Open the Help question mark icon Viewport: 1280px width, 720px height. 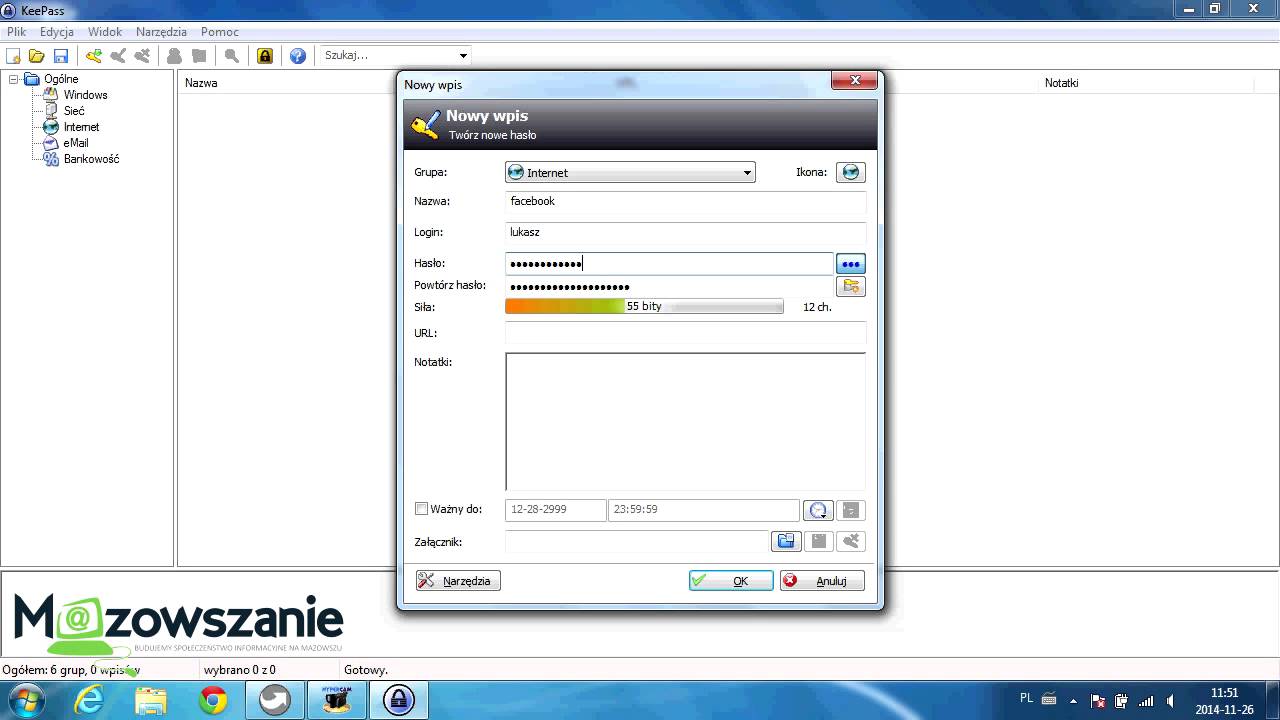pyautogui.click(x=298, y=56)
